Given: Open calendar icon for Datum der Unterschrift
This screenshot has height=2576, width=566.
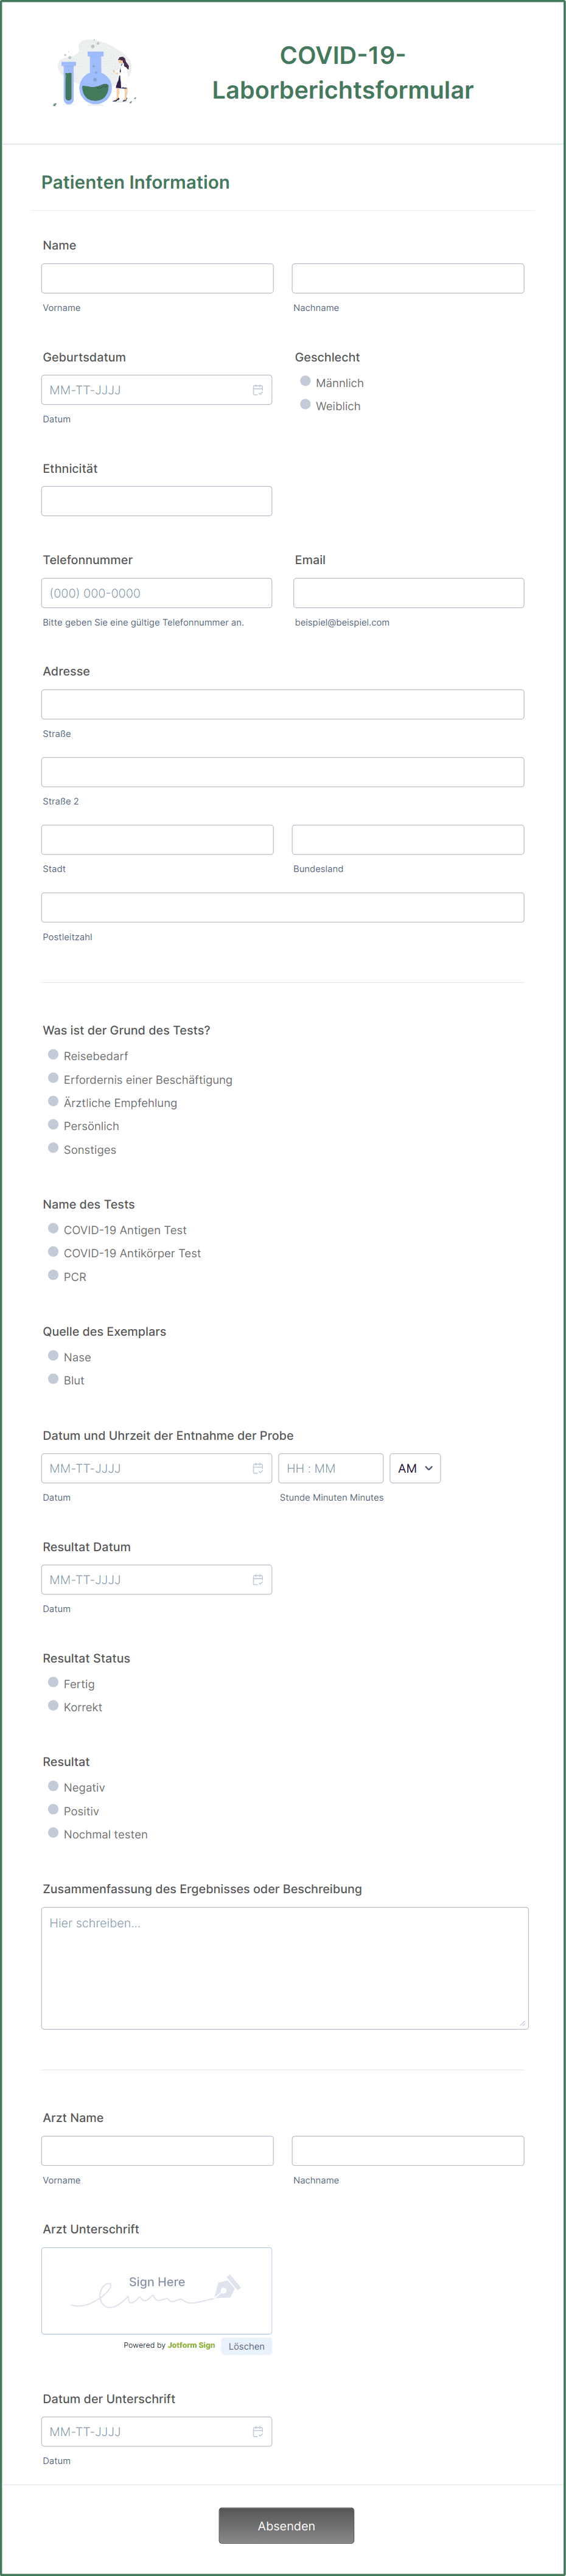Looking at the screenshot, I should click(257, 2431).
